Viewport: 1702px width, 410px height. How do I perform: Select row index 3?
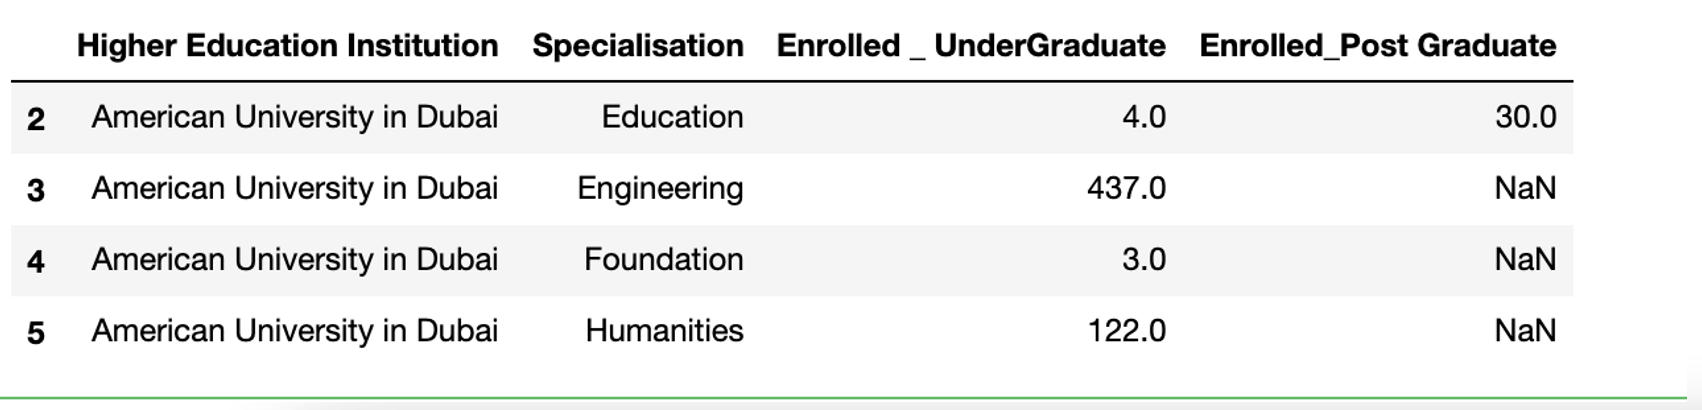(36, 190)
